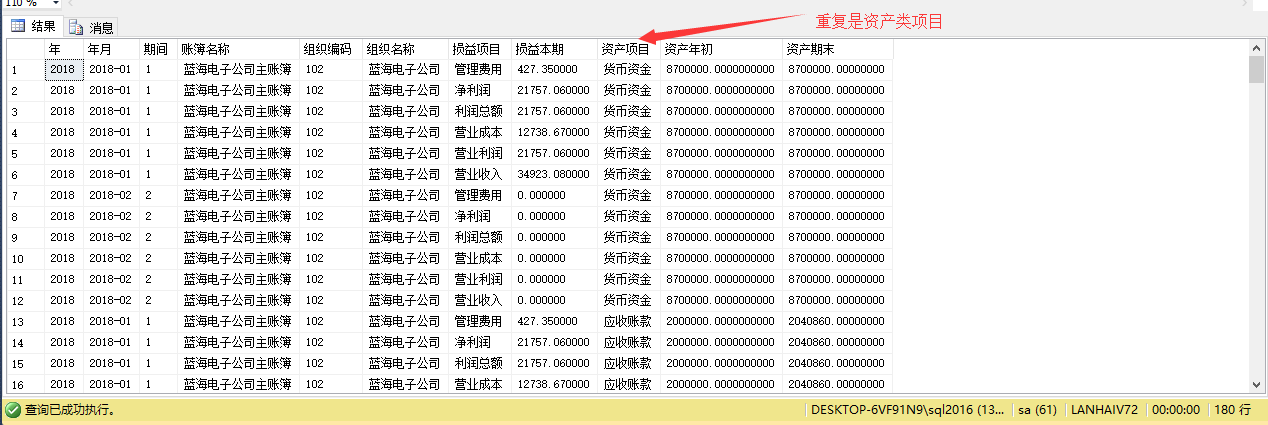Select the 组织名称 column header
This screenshot has width=1268, height=425.
pyautogui.click(x=405, y=48)
